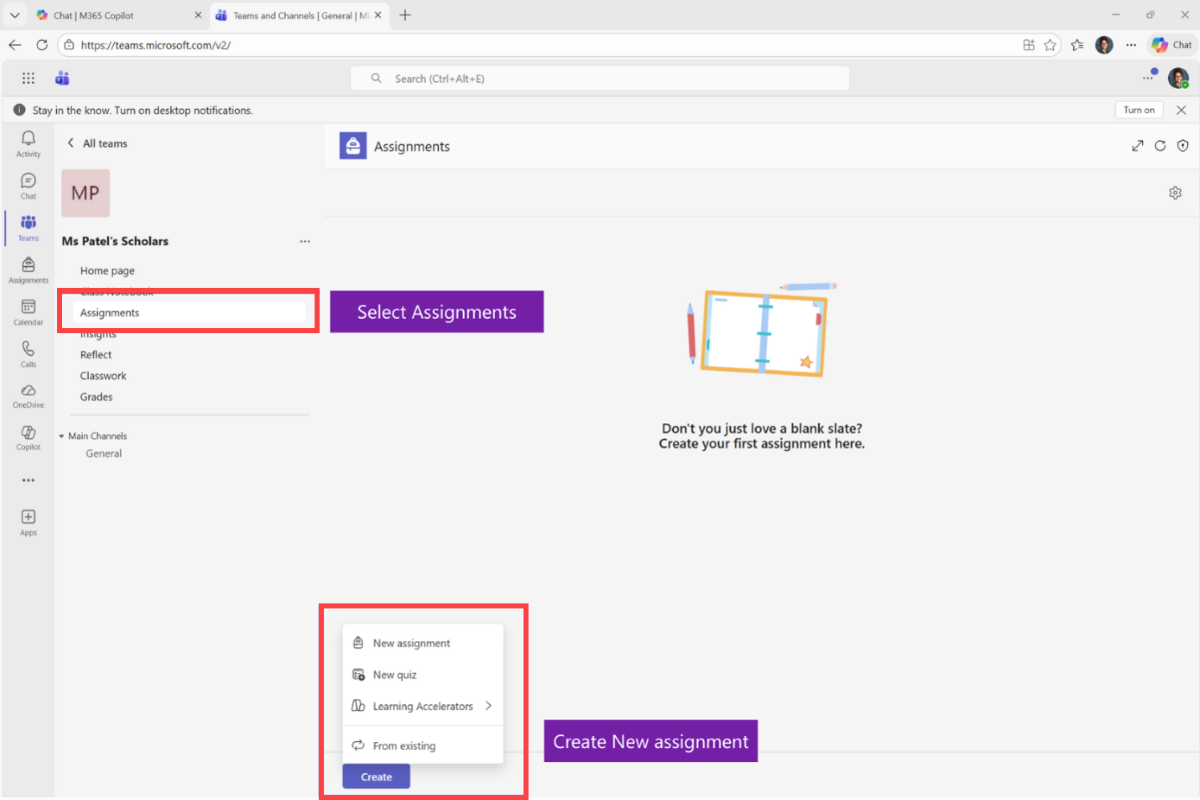1200x800 pixels.
Task: Open Assignments app in left rail
Action: click(28, 270)
